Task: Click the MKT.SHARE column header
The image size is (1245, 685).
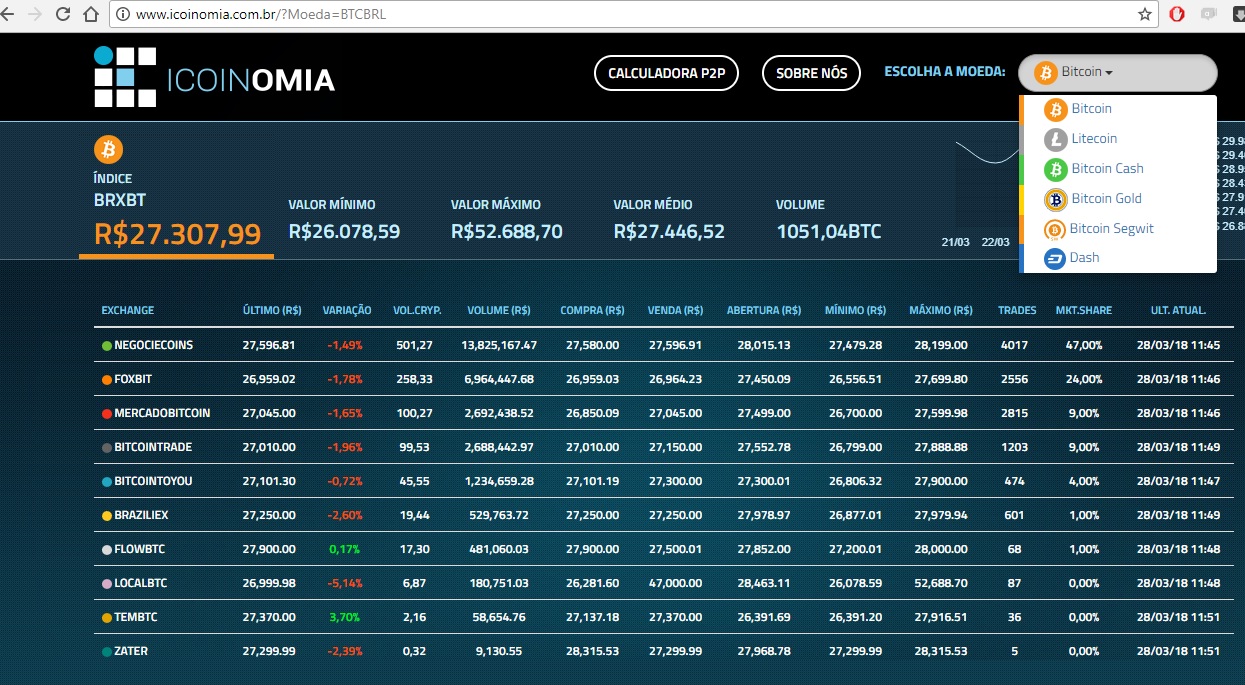Action: [x=1084, y=311]
